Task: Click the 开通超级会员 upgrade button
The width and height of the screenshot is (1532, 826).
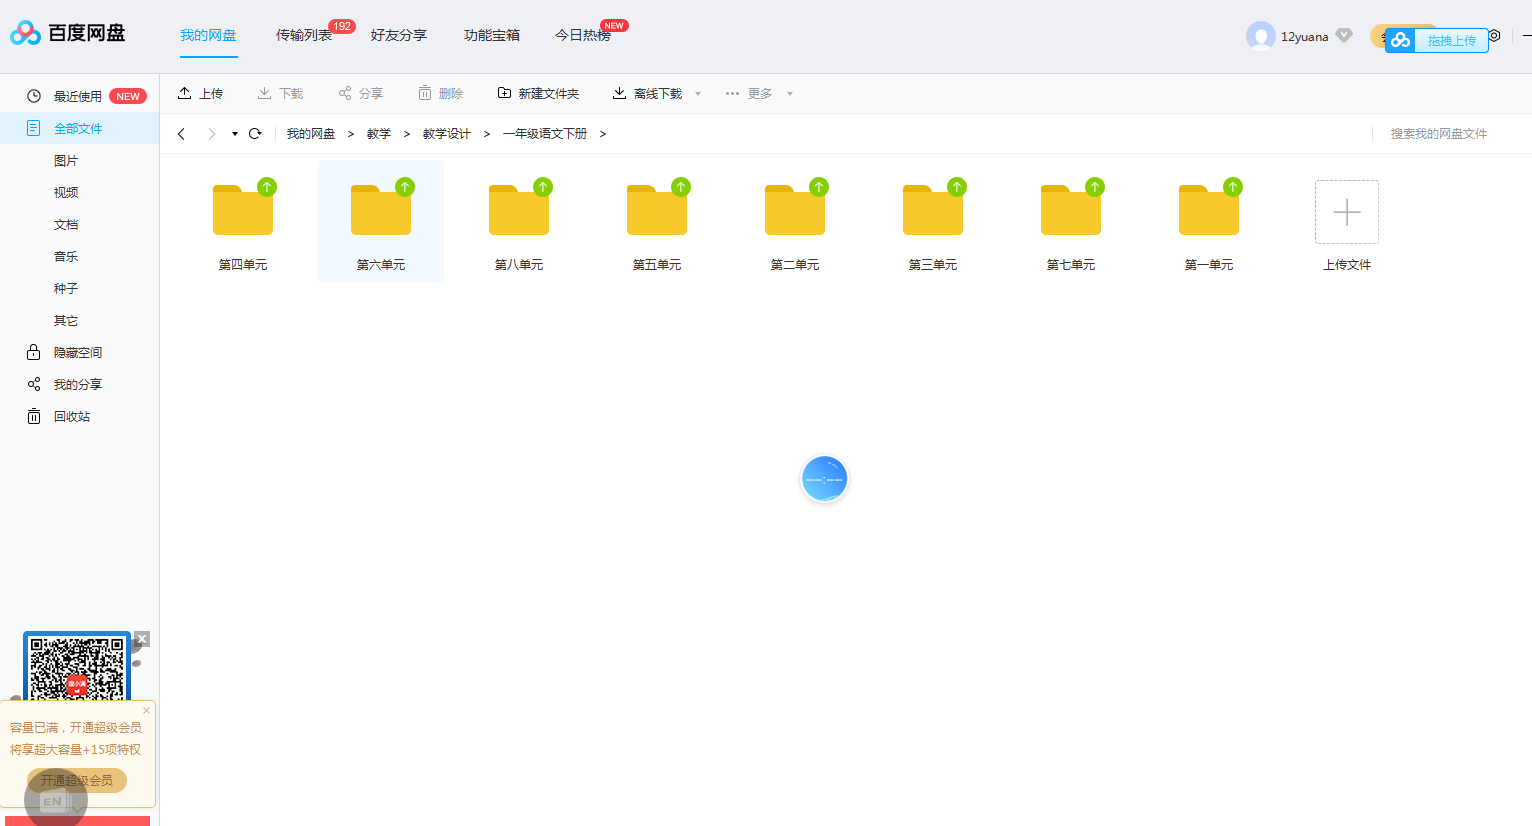Action: pos(76,781)
